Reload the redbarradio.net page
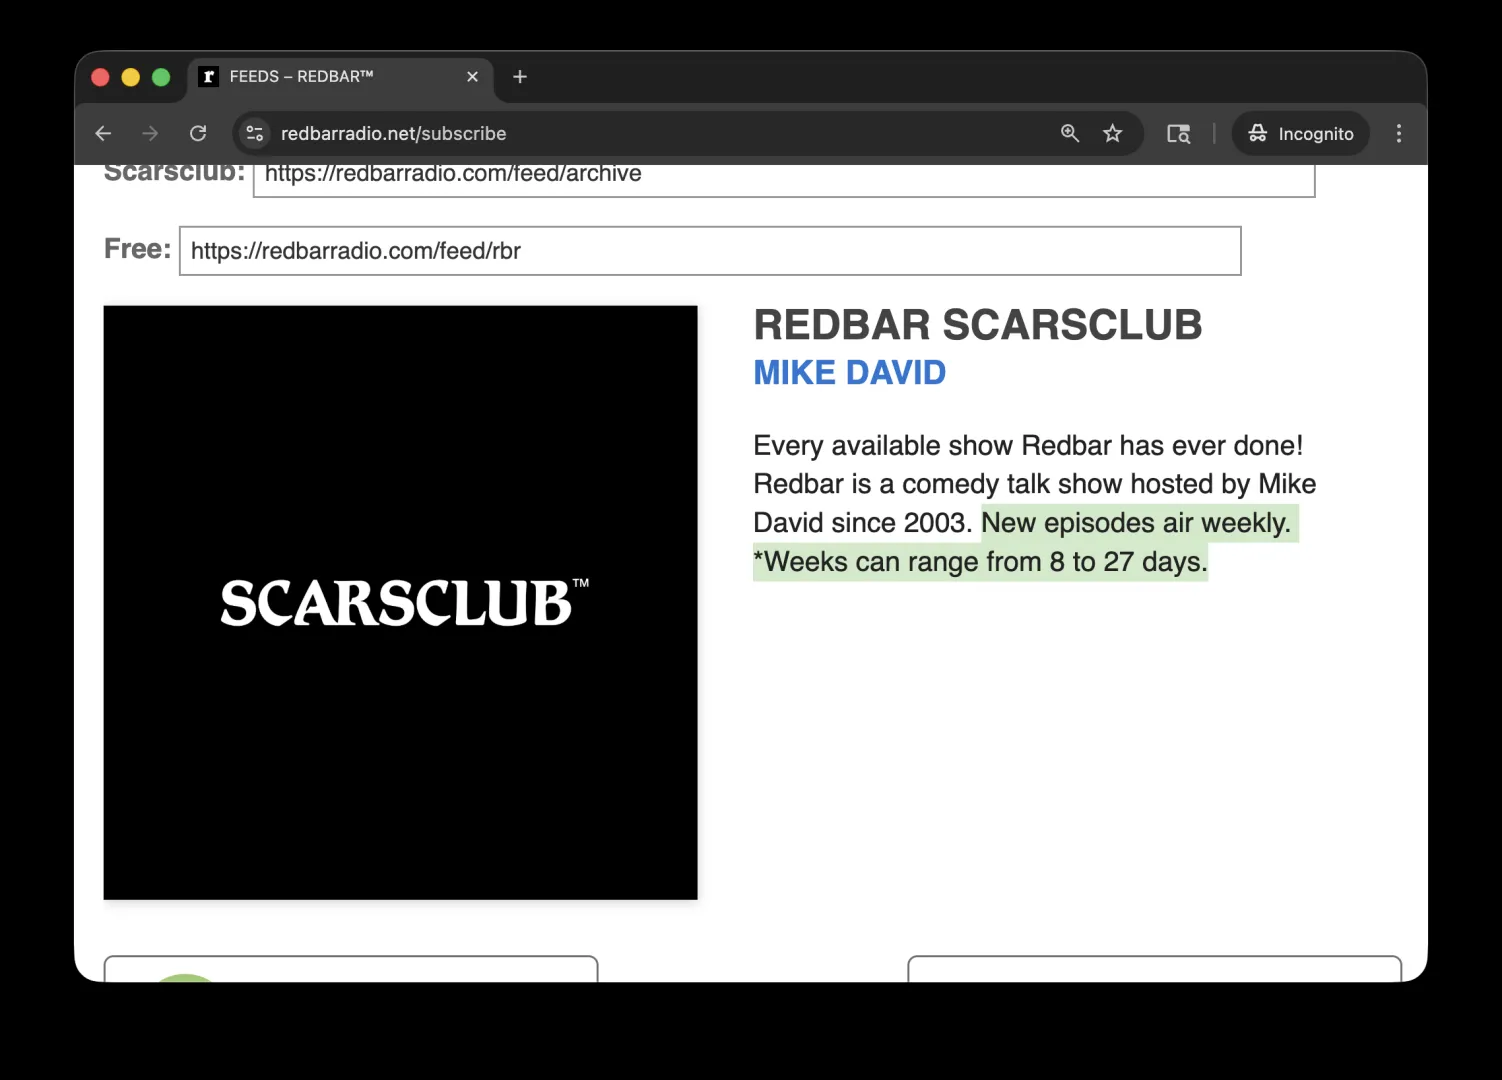1502x1080 pixels. (x=198, y=134)
